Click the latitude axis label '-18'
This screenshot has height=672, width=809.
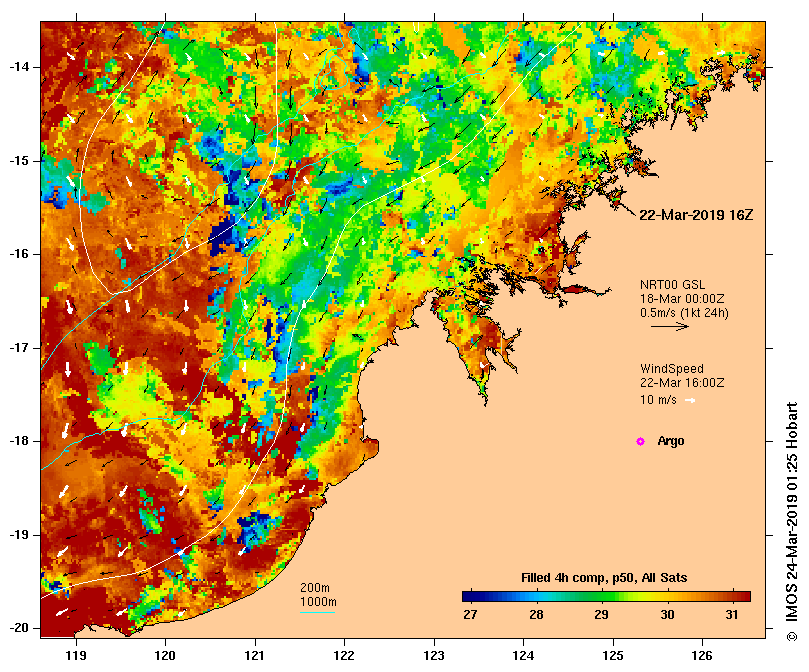pos(20,441)
